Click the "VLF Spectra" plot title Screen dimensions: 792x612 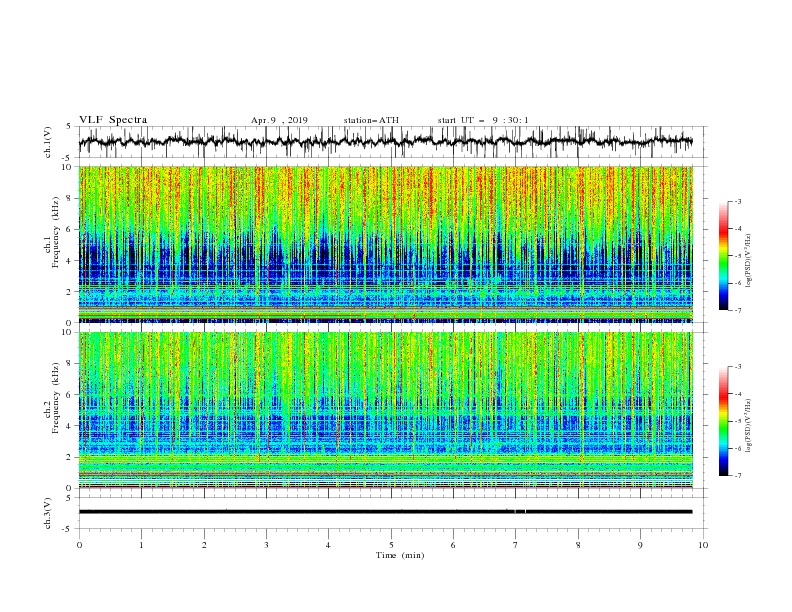click(113, 120)
